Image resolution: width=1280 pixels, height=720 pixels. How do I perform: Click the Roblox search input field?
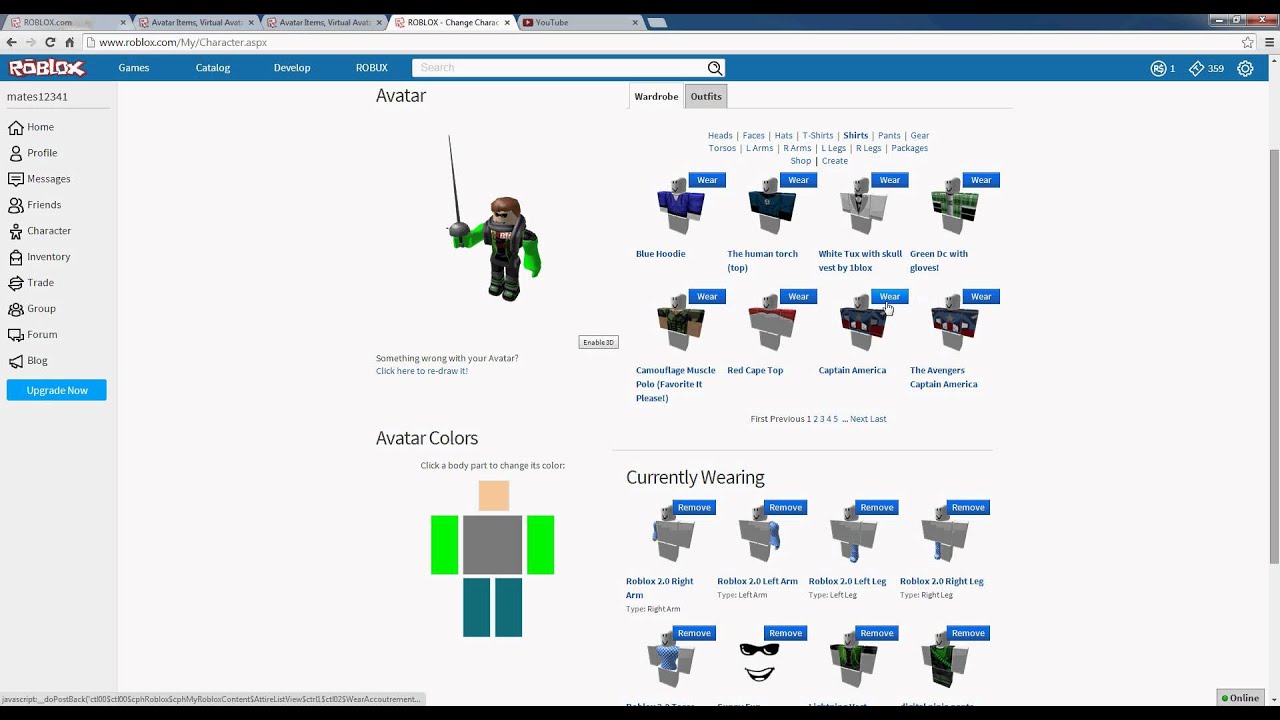(x=558, y=68)
